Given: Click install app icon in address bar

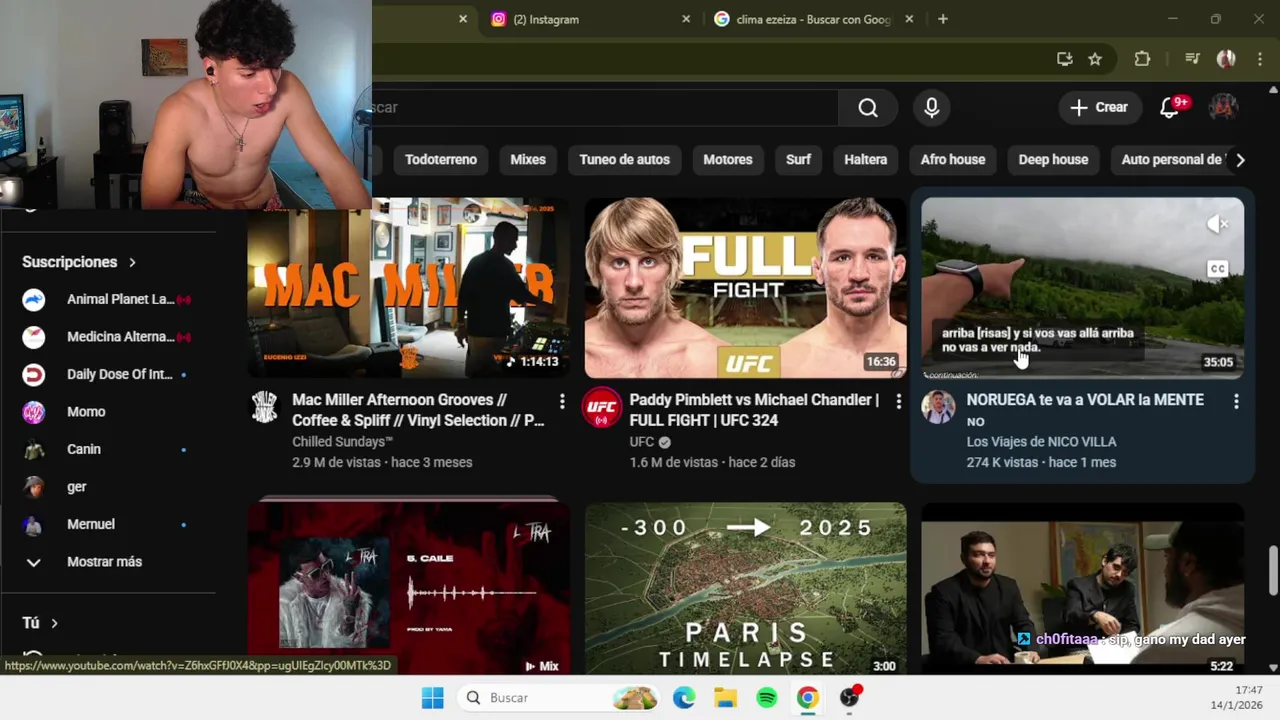Looking at the screenshot, I should (1065, 59).
